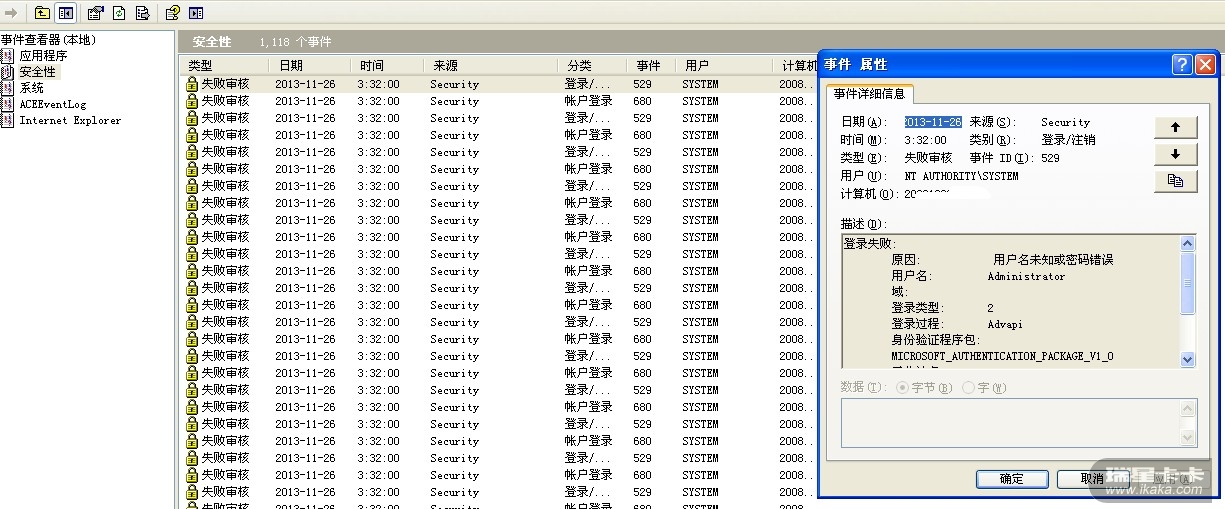Sort by the 时间 column header

click(x=388, y=66)
